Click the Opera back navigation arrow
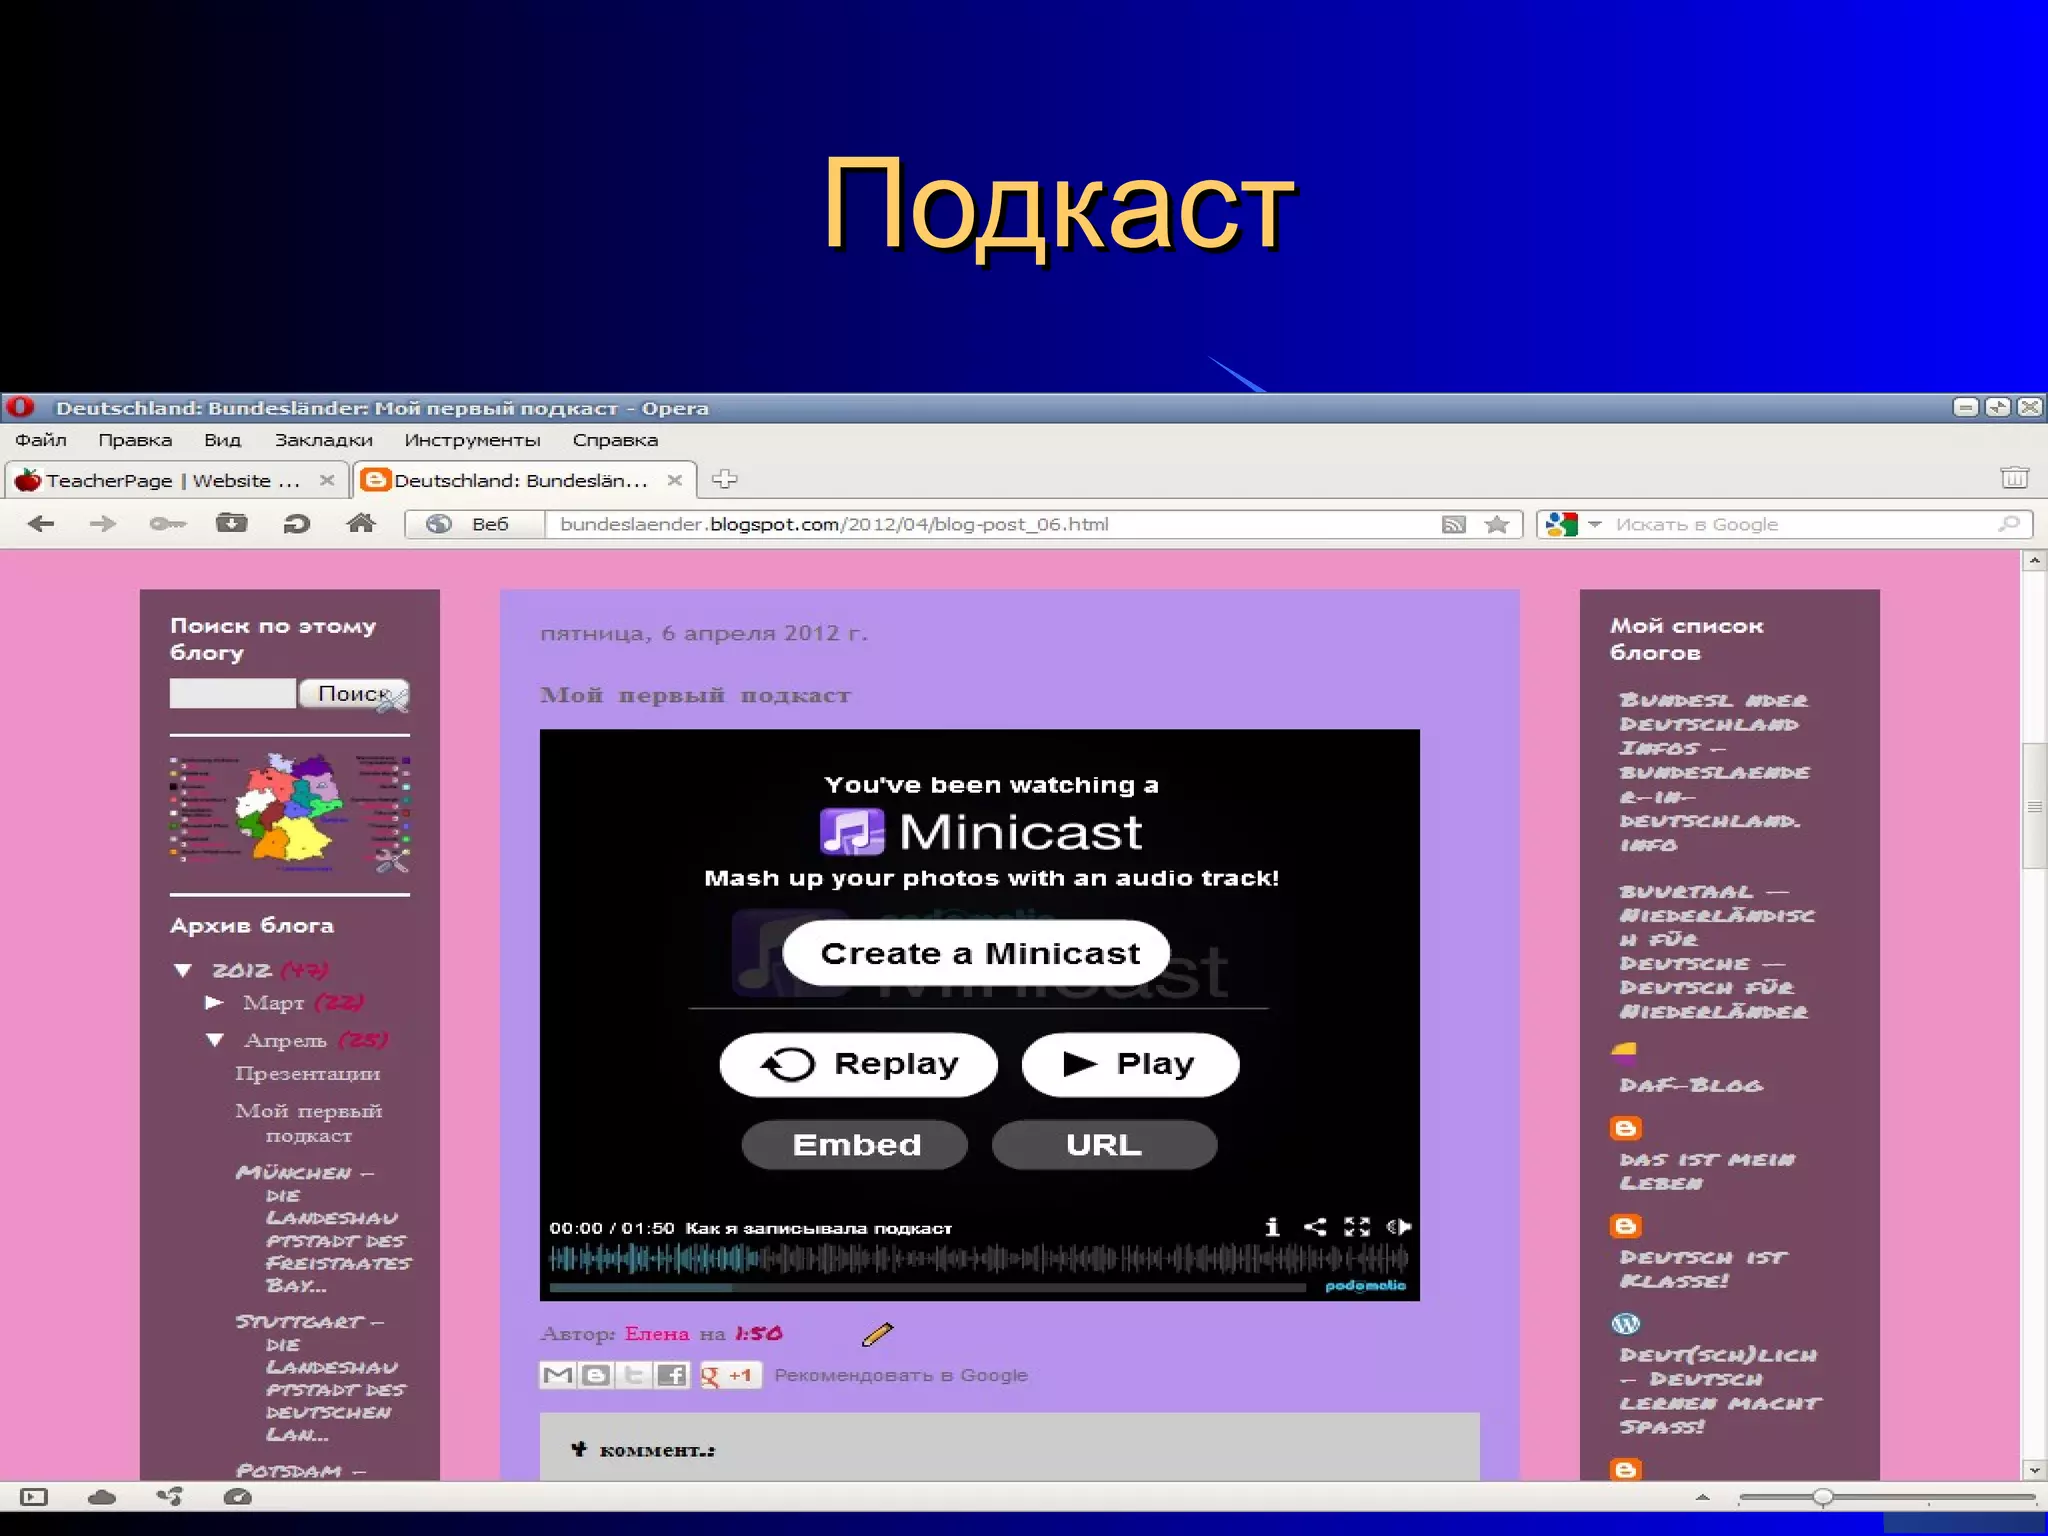The image size is (2048, 1536). 41,524
